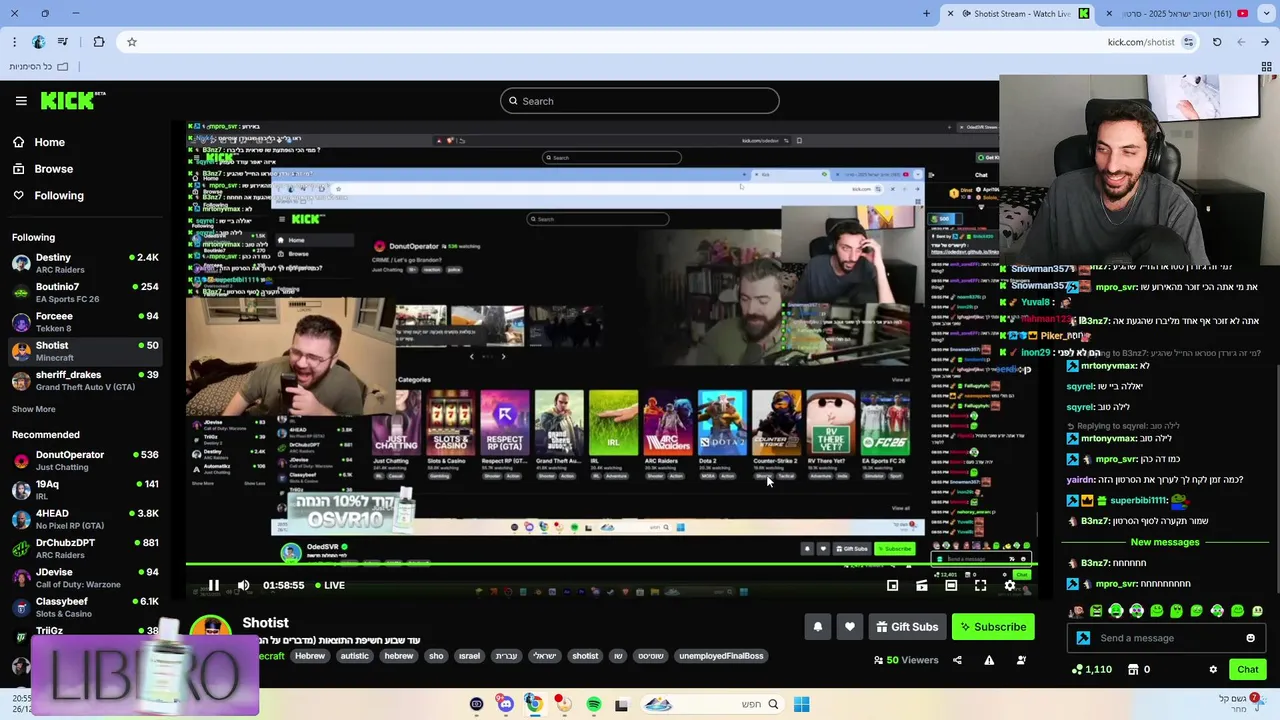1280x720 pixels.
Task: Open the Kick sidebar hamburger menu
Action: click(21, 101)
